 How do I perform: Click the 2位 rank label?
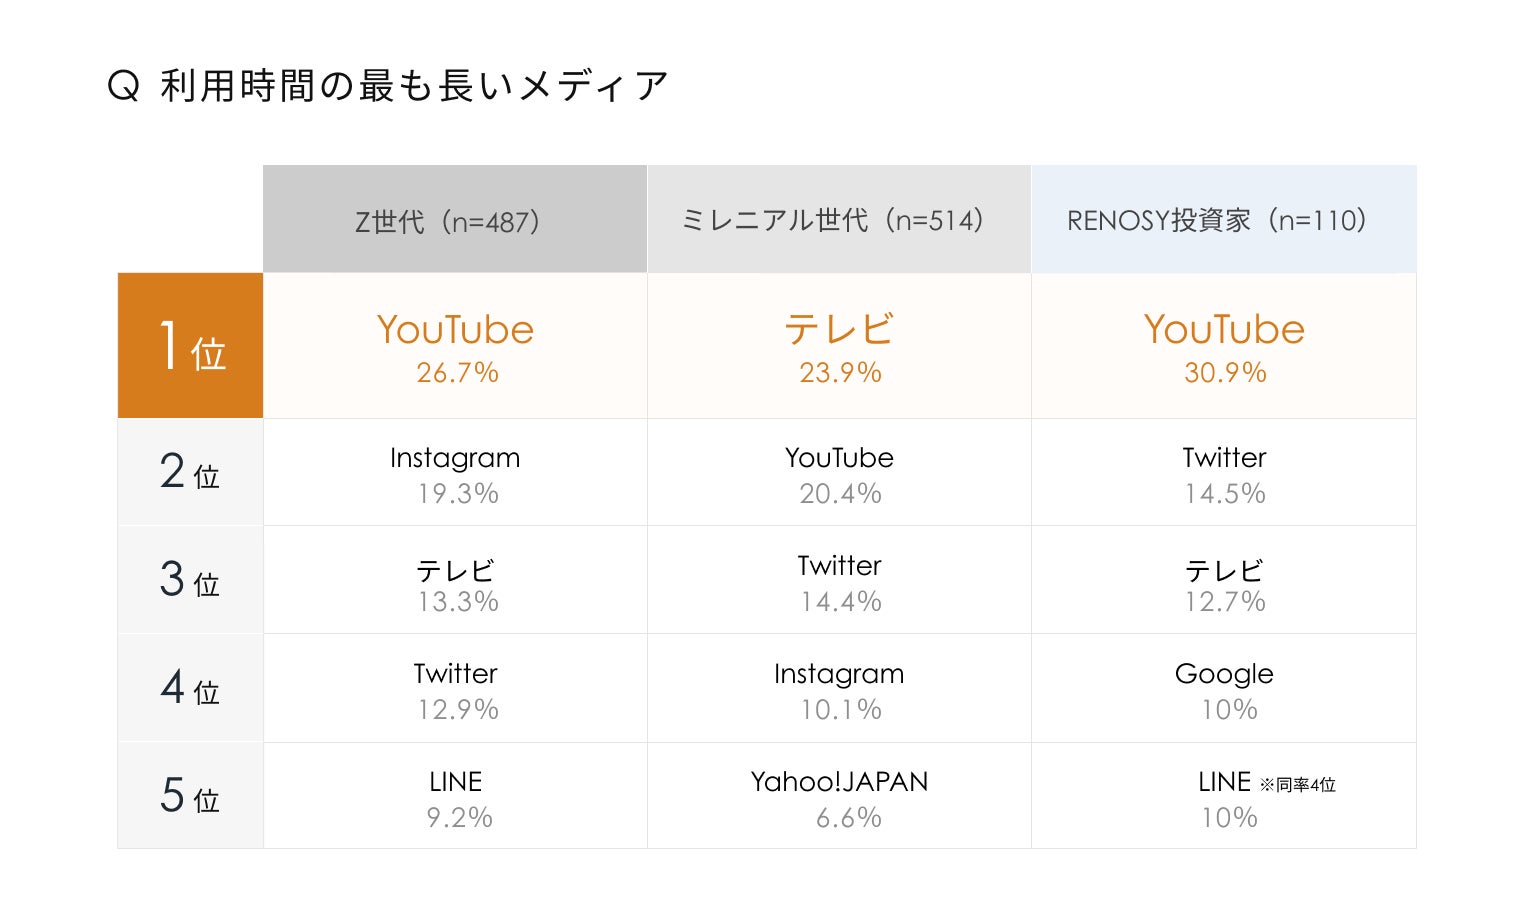coord(190,472)
